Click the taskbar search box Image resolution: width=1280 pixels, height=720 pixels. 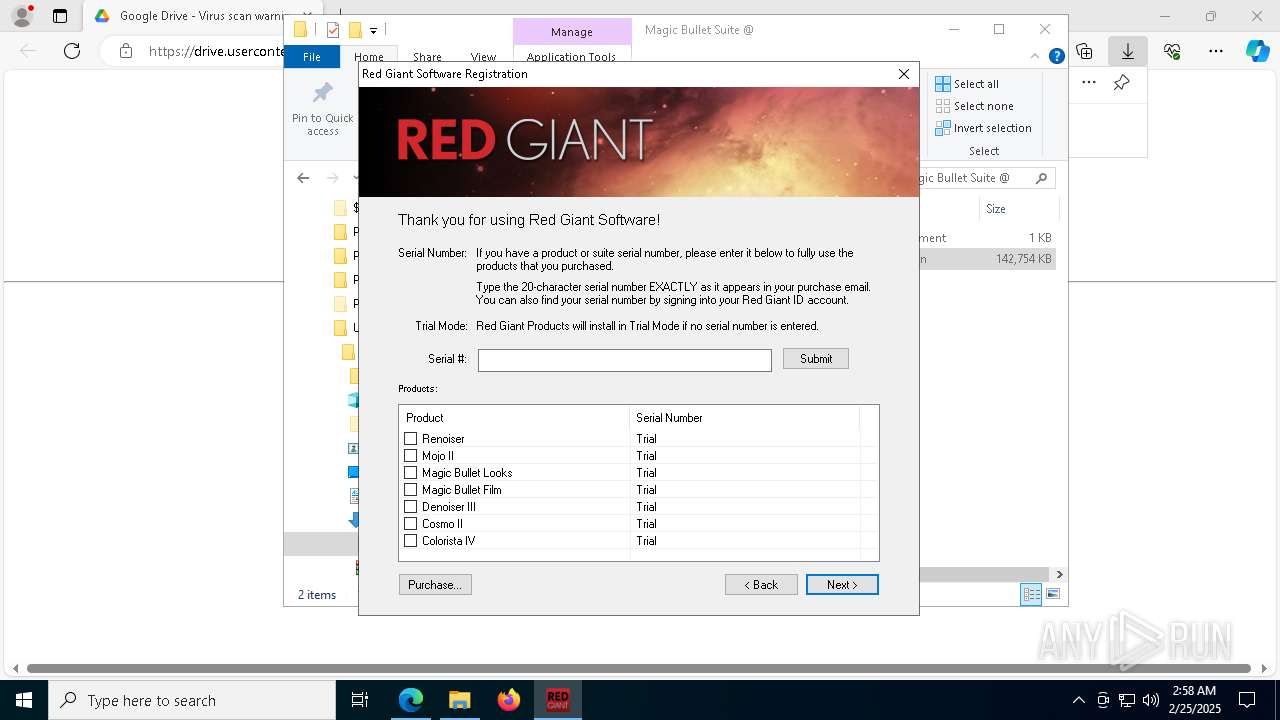(x=192, y=701)
